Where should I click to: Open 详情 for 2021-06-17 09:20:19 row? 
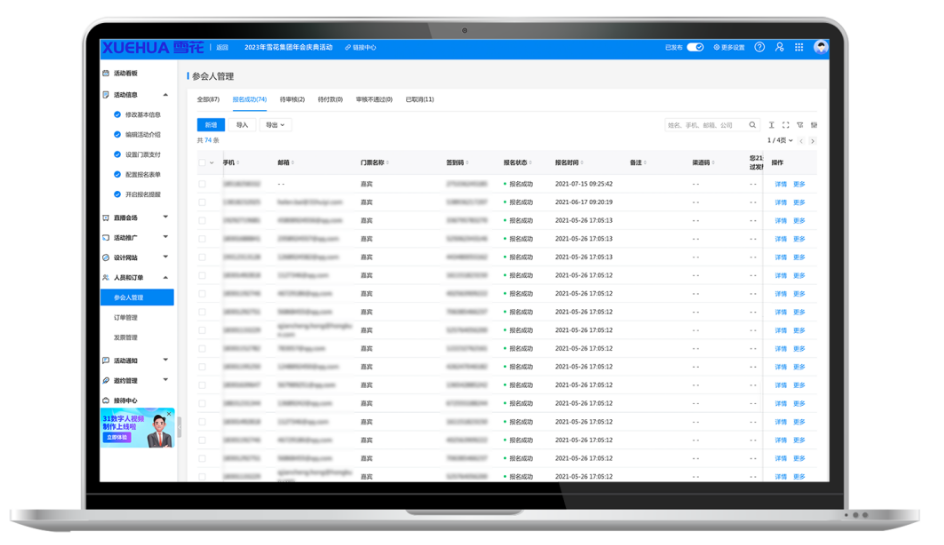tap(781, 202)
